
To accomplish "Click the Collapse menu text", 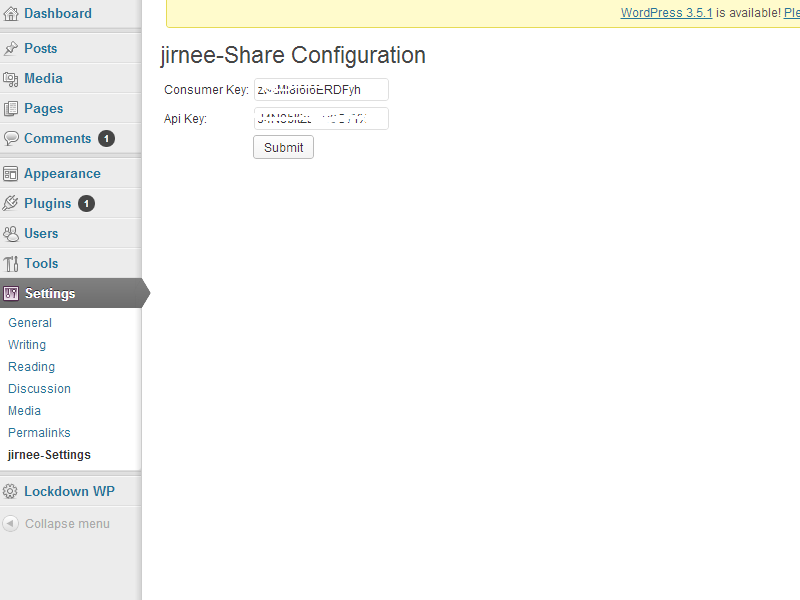I will [x=67, y=524].
